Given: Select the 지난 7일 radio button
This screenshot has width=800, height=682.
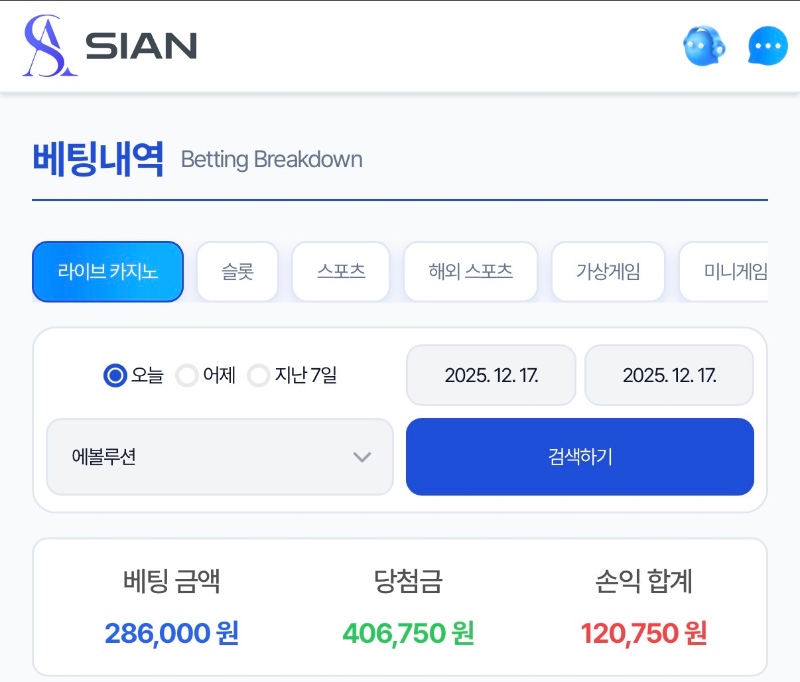Looking at the screenshot, I should (x=259, y=376).
